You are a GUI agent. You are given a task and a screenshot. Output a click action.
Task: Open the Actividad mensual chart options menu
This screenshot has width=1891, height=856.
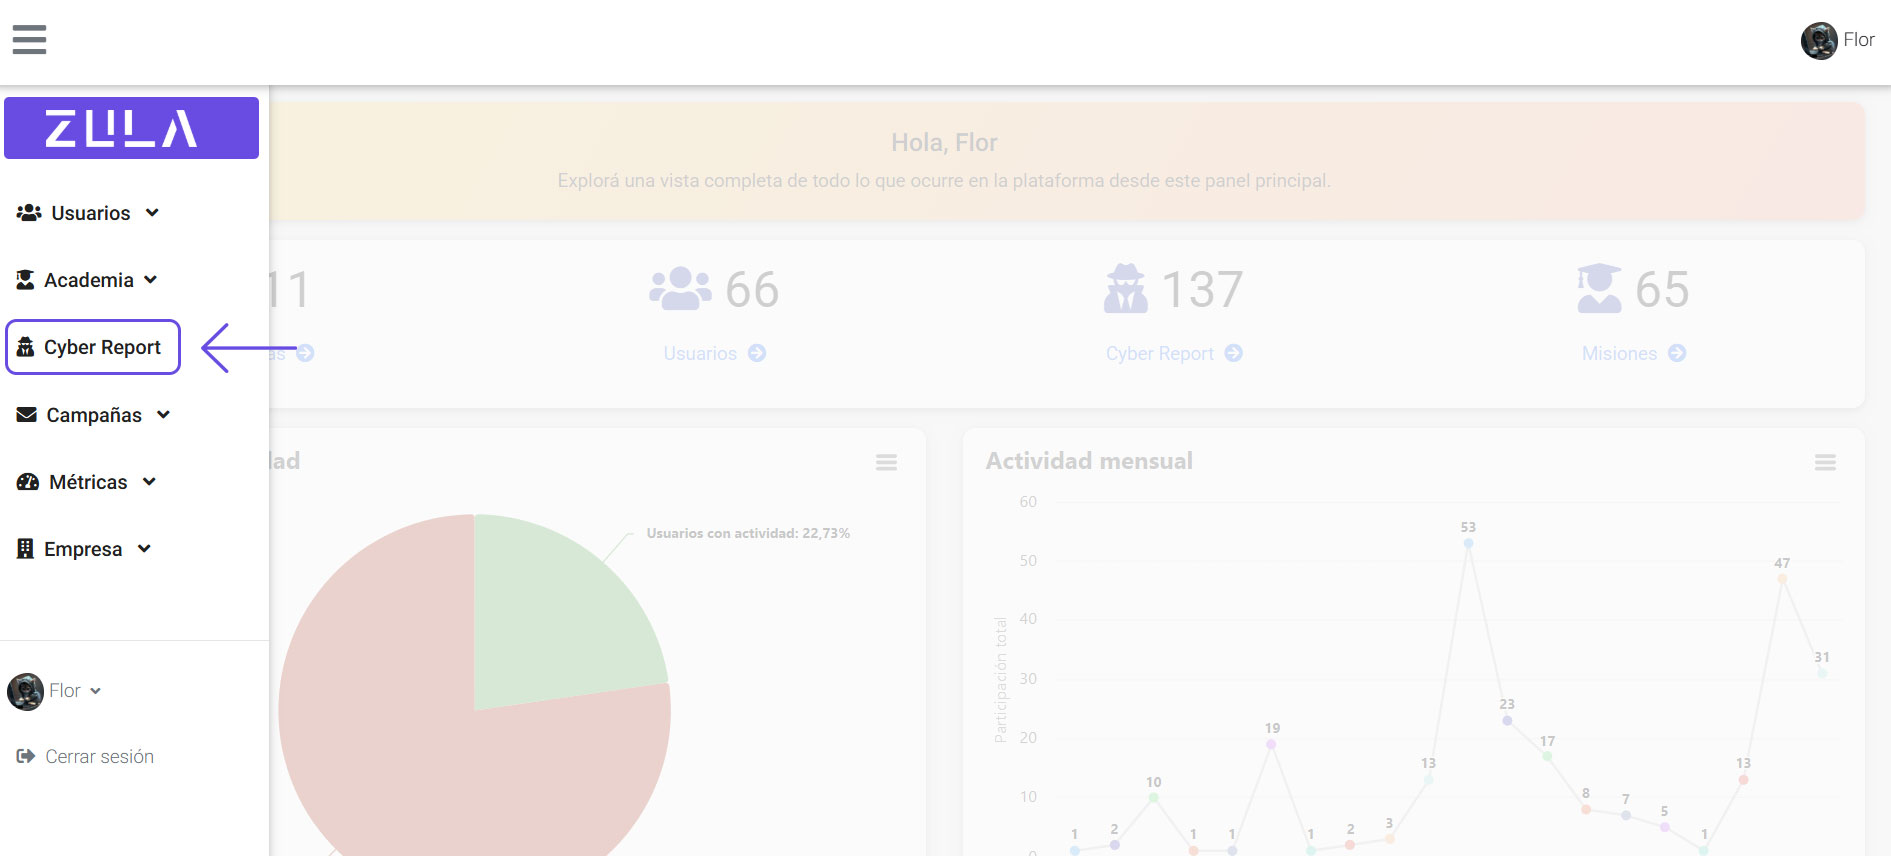point(1825,462)
